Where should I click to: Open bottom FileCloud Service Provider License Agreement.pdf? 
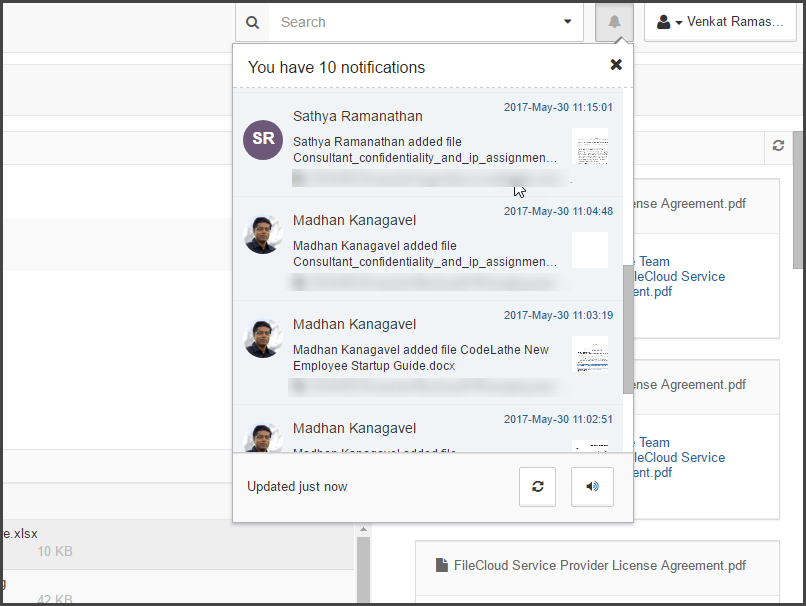click(x=599, y=565)
